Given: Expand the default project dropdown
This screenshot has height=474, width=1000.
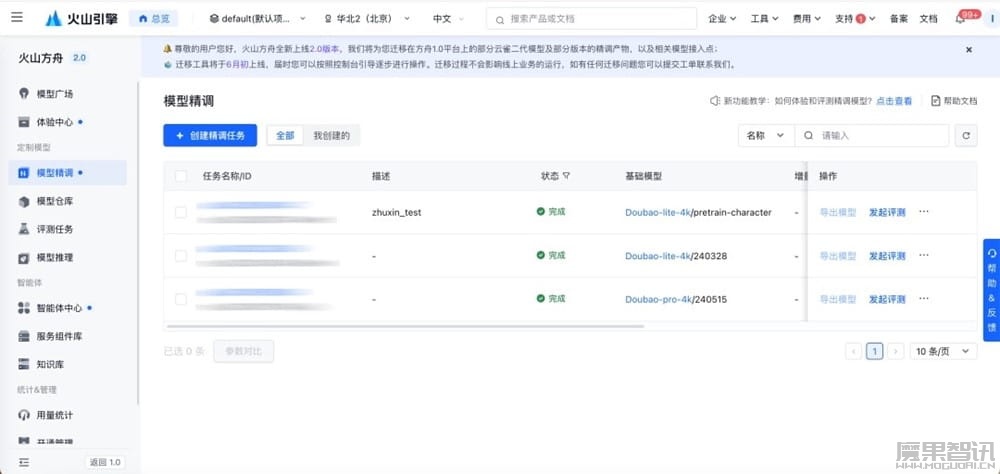Looking at the screenshot, I should coord(258,19).
